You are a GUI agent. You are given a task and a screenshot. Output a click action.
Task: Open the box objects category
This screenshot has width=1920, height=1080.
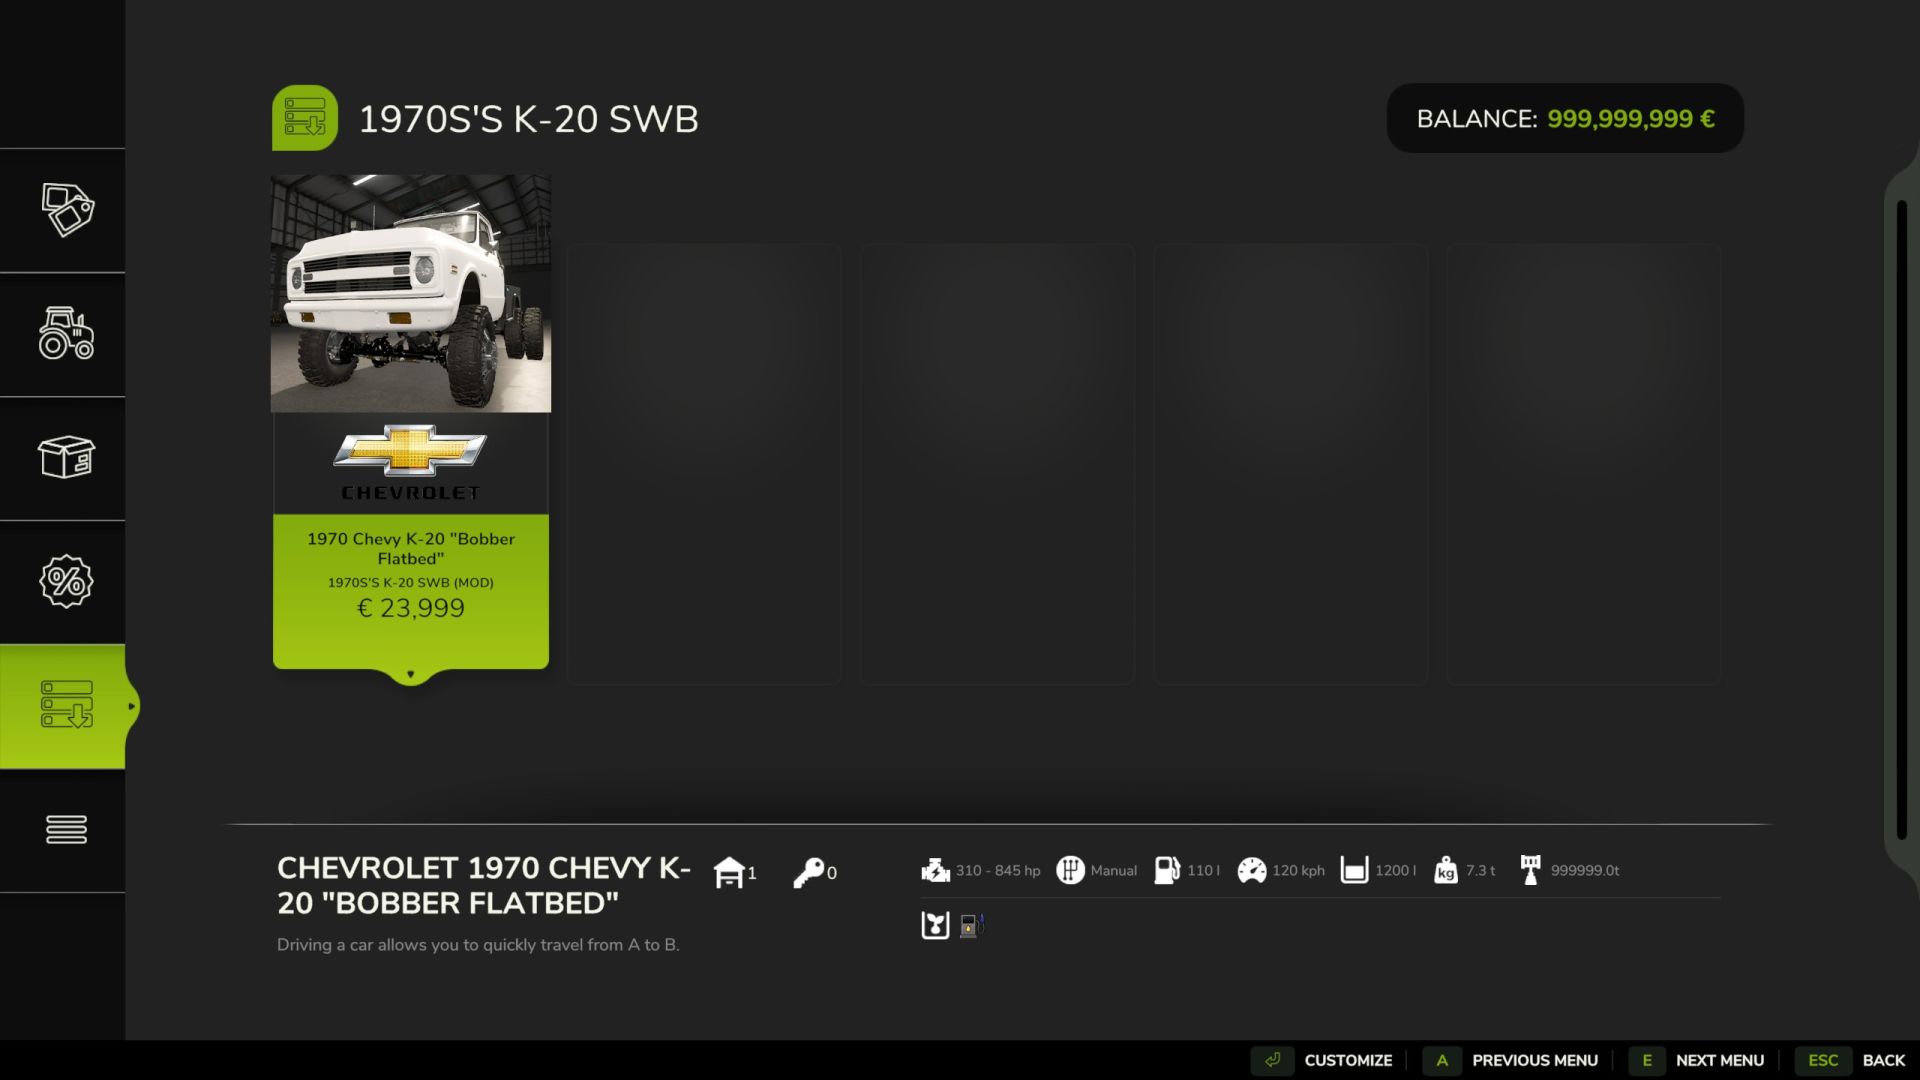pos(67,458)
